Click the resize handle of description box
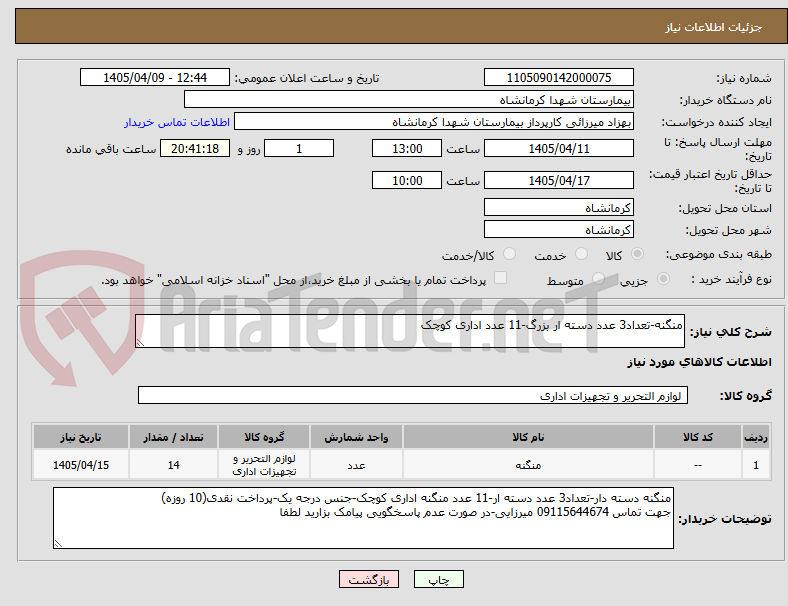Screen dimensions: 788x606 click(140, 342)
